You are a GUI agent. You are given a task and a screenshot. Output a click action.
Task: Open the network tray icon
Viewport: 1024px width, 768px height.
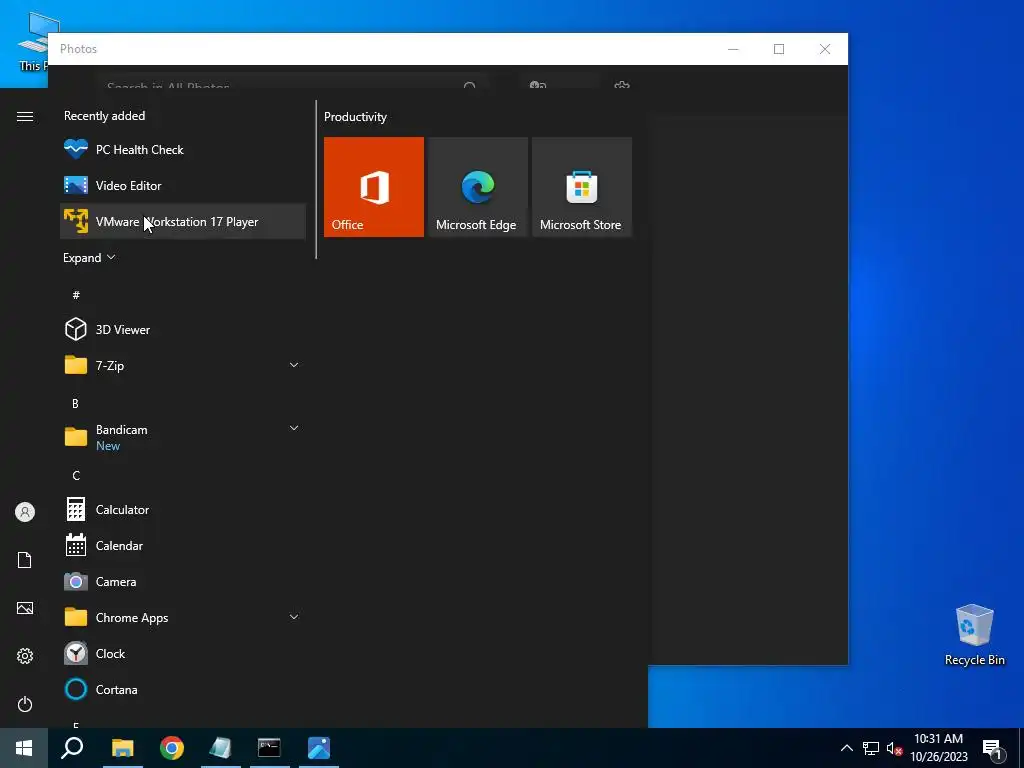click(x=871, y=748)
